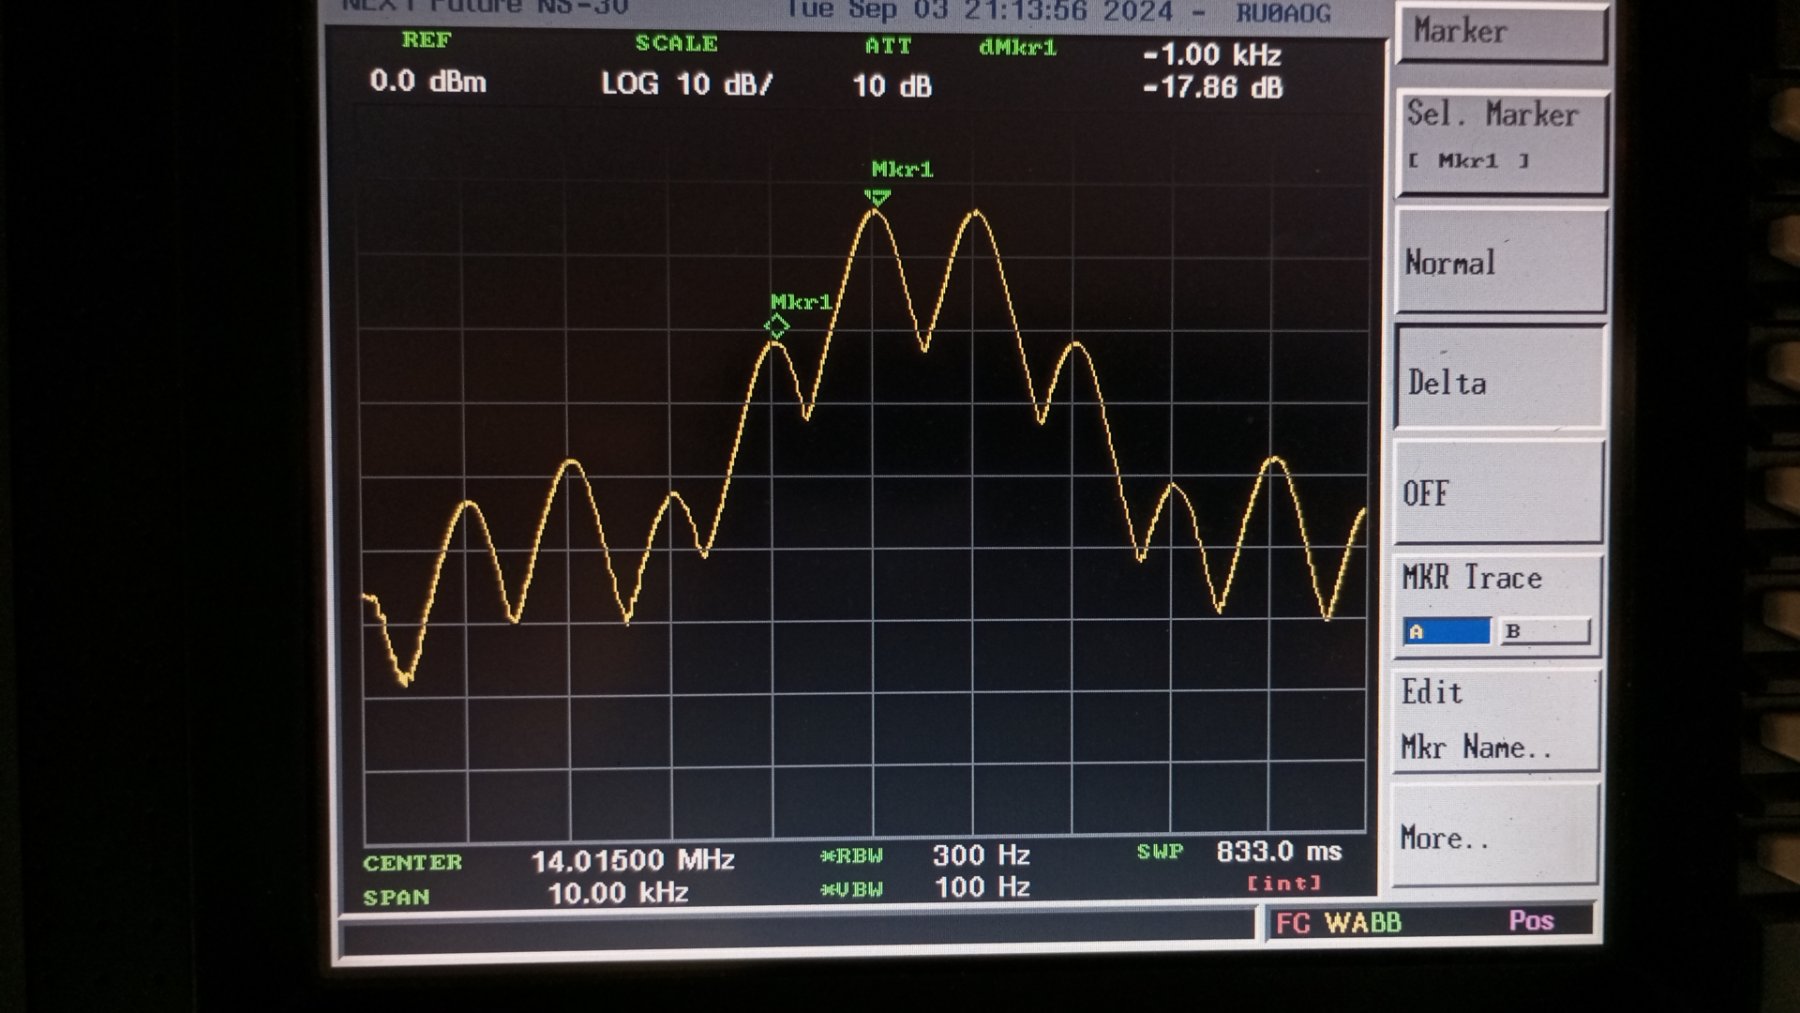Screen dimensions: 1800x1013
Task: Open Edit Mkr Name softkey
Action: [1497, 720]
